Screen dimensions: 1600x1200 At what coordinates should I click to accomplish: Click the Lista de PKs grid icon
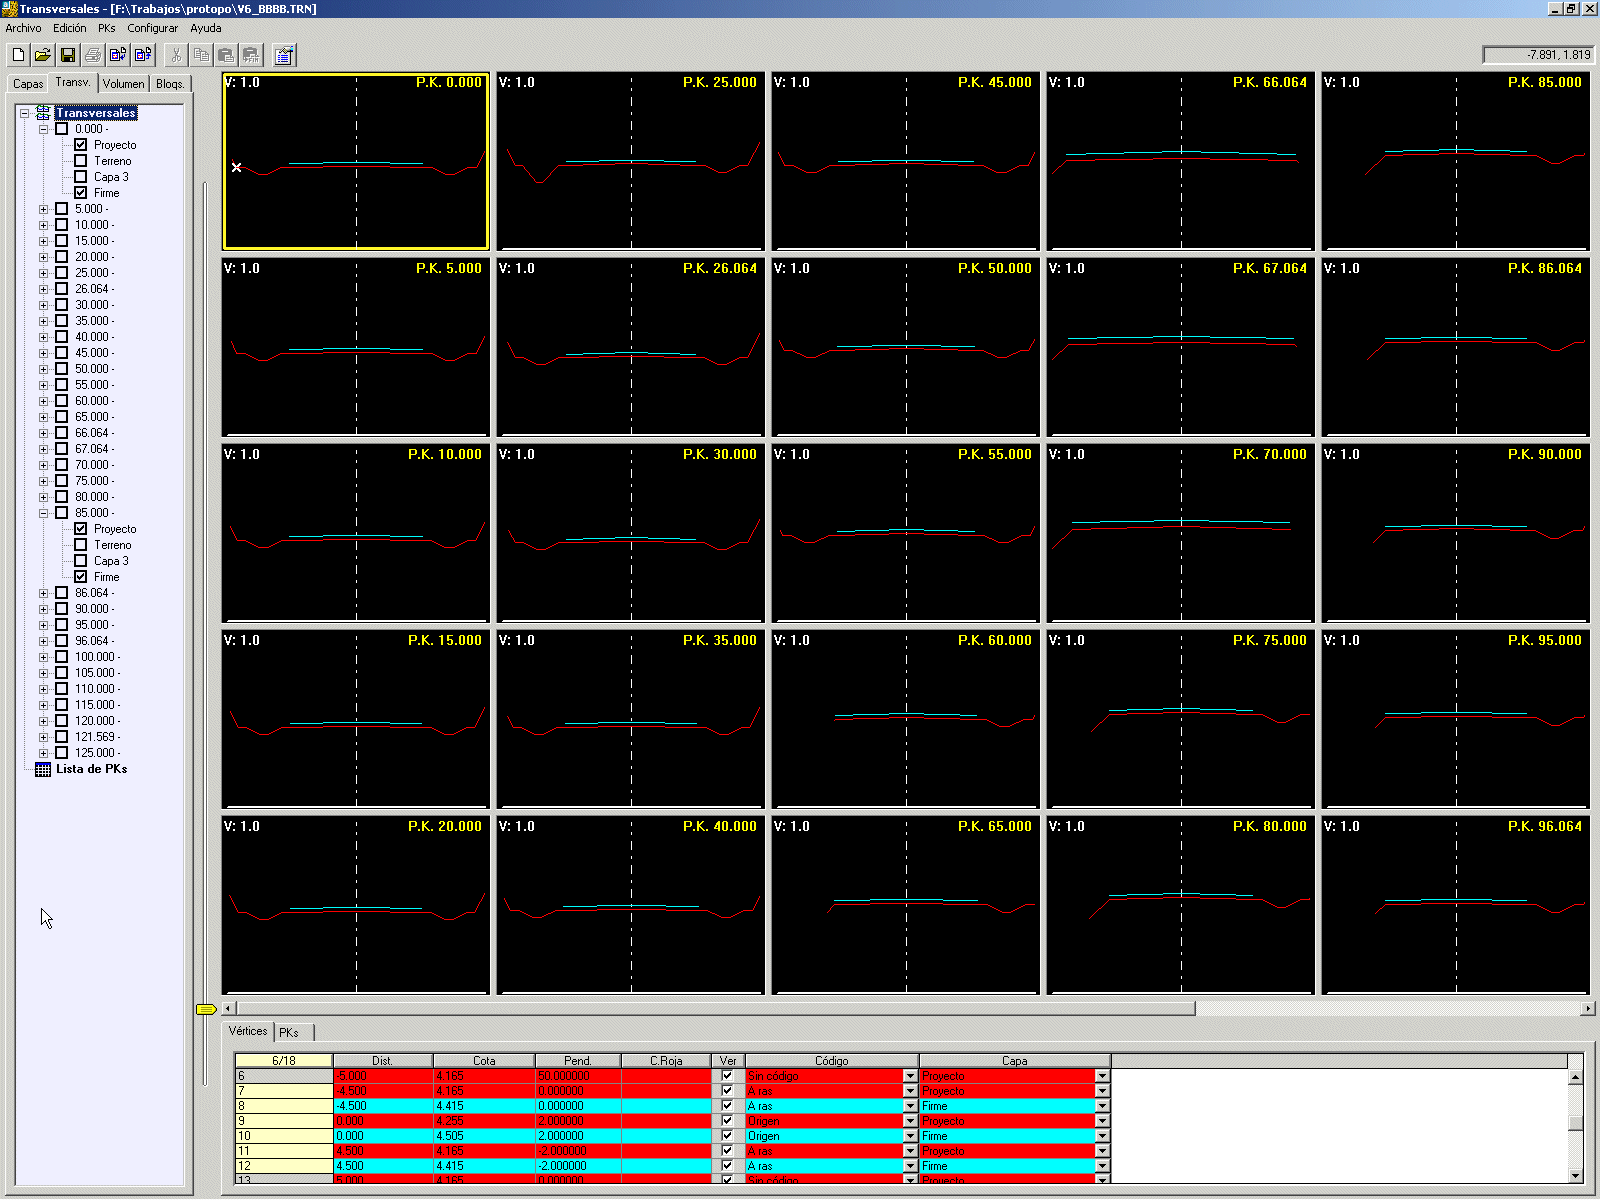tap(43, 769)
